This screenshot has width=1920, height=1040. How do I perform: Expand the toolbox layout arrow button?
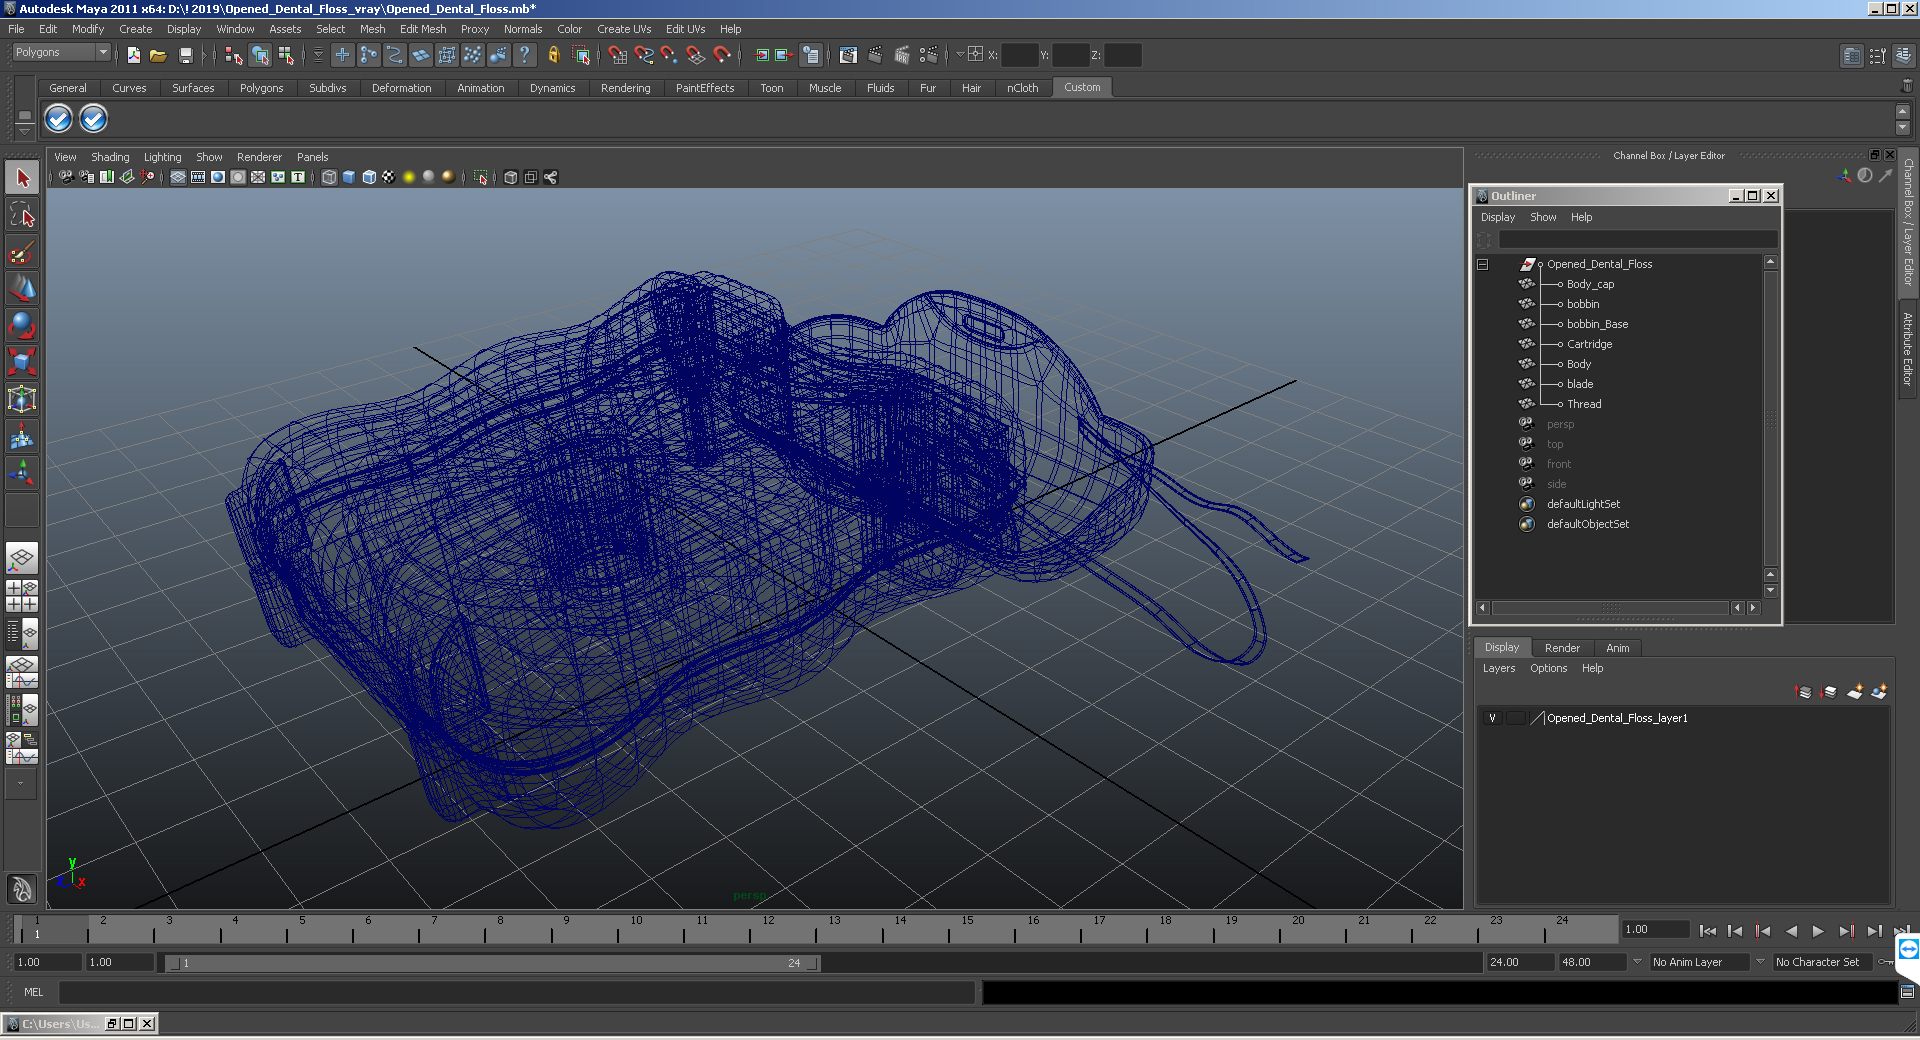pyautogui.click(x=20, y=784)
